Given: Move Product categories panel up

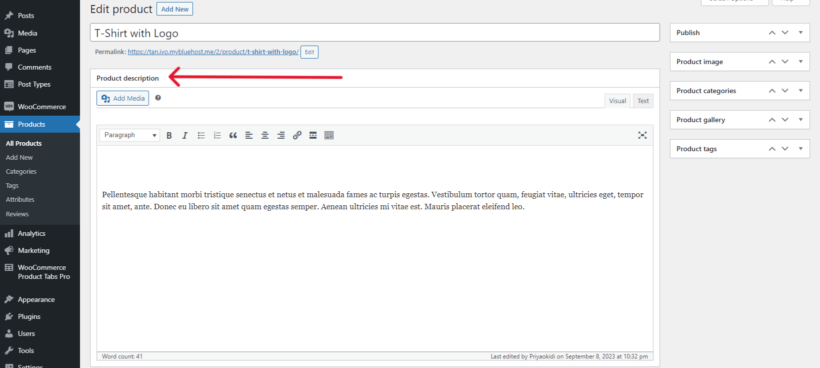Looking at the screenshot, I should point(772,90).
